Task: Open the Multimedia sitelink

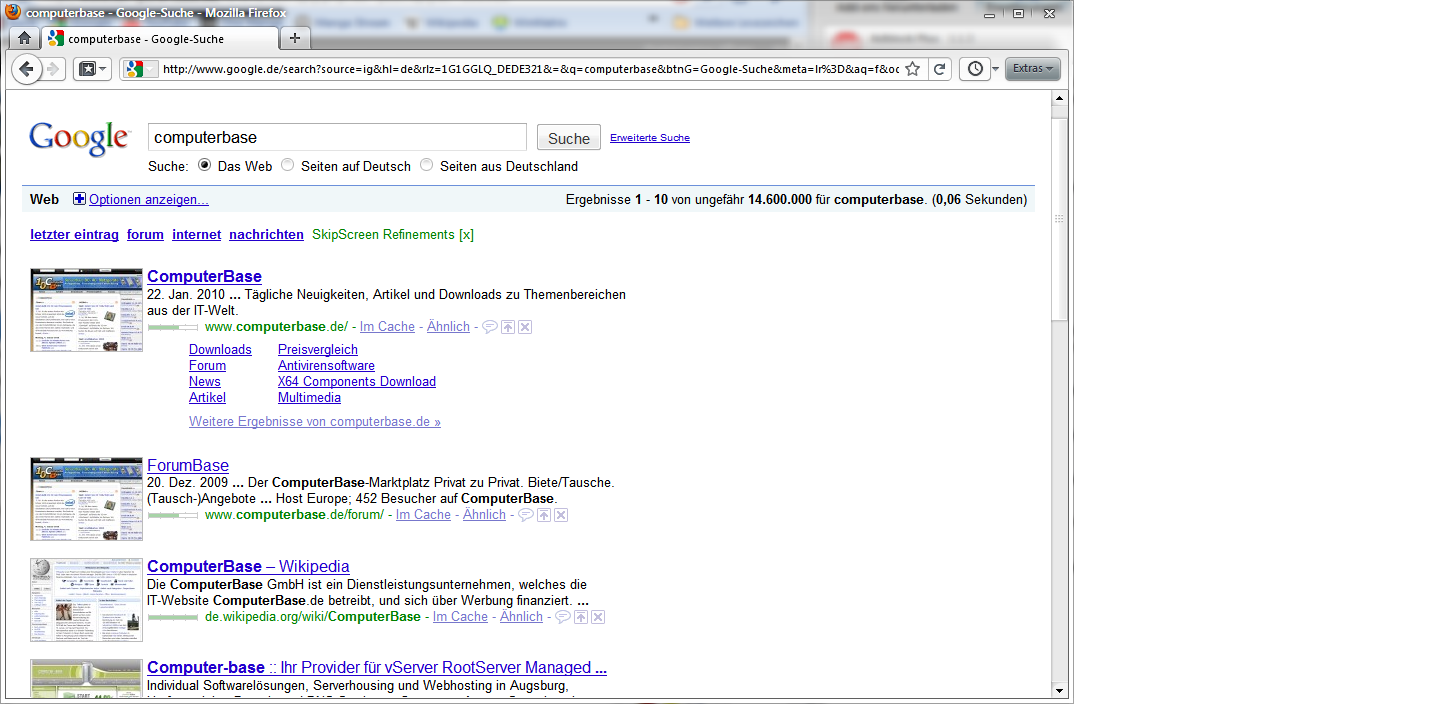Action: [309, 397]
